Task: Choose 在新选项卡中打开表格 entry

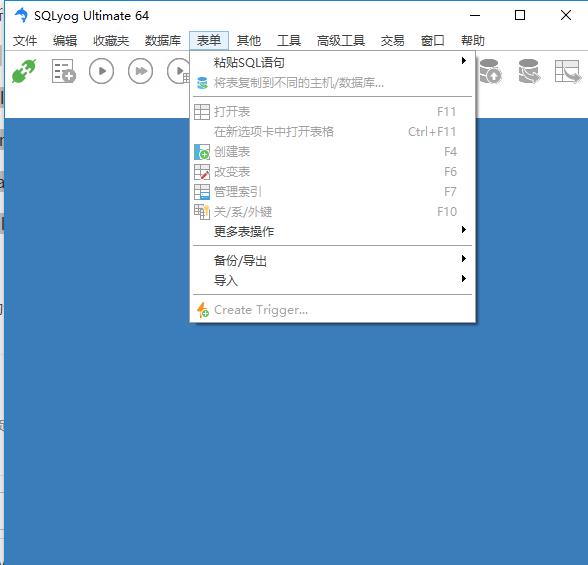Action: [332, 132]
